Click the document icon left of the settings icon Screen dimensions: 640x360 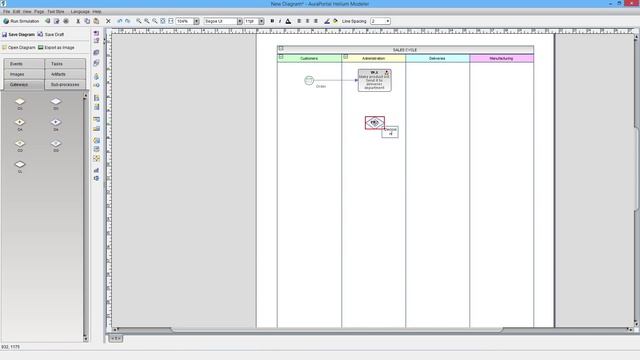(x=57, y=21)
